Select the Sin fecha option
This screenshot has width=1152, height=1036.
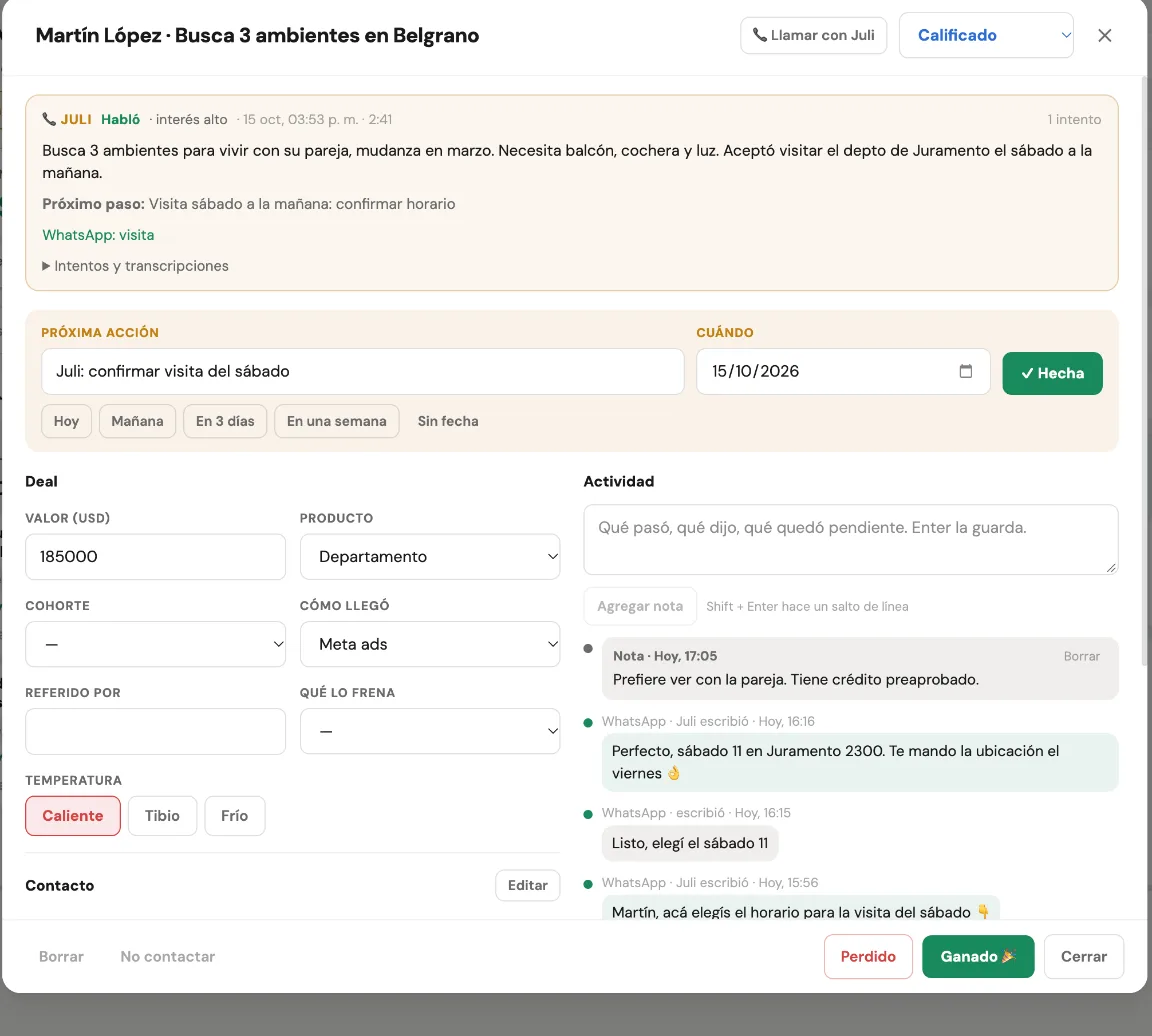click(448, 421)
